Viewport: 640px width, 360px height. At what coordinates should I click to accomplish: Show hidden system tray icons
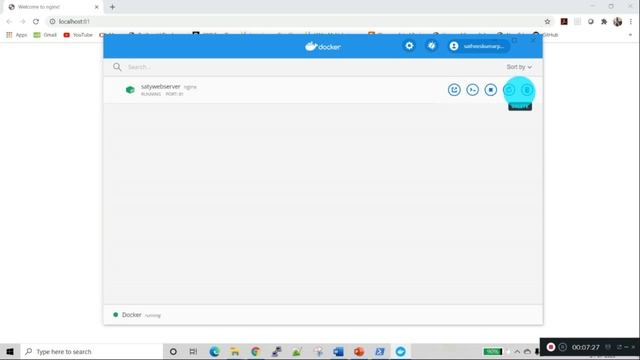tap(517, 351)
